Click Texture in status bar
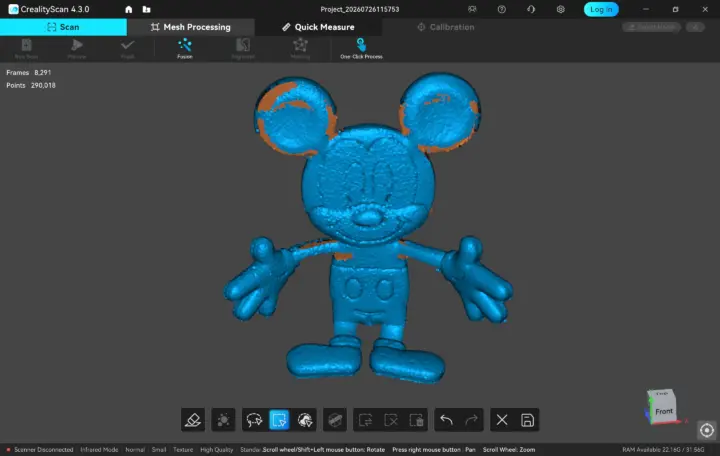Viewport: 720px width, 456px height. 183,450
